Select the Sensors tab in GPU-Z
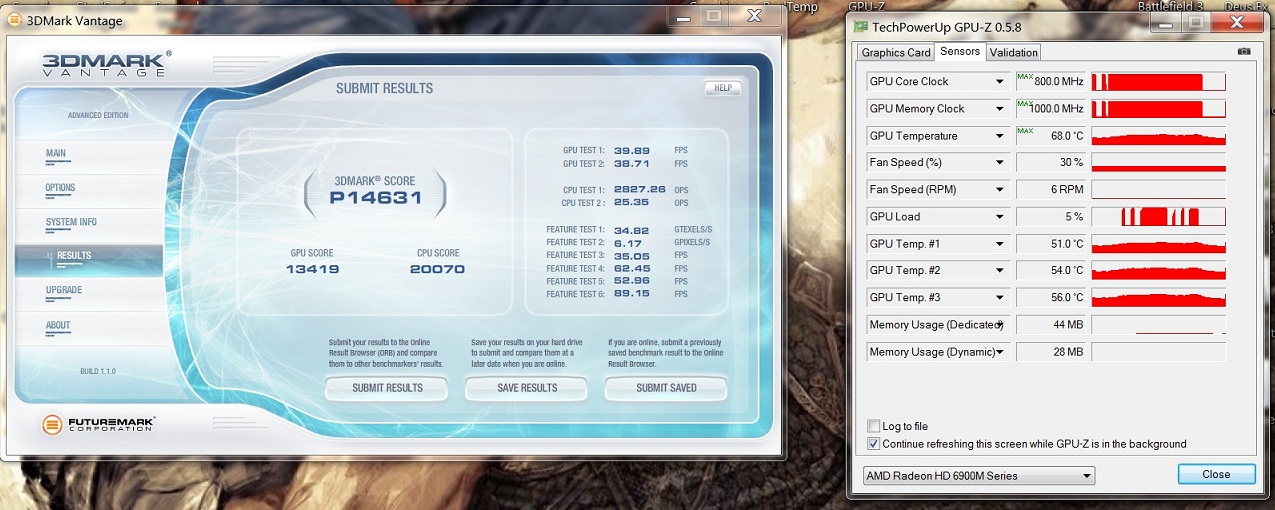This screenshot has width=1275, height=510. pyautogui.click(x=960, y=51)
